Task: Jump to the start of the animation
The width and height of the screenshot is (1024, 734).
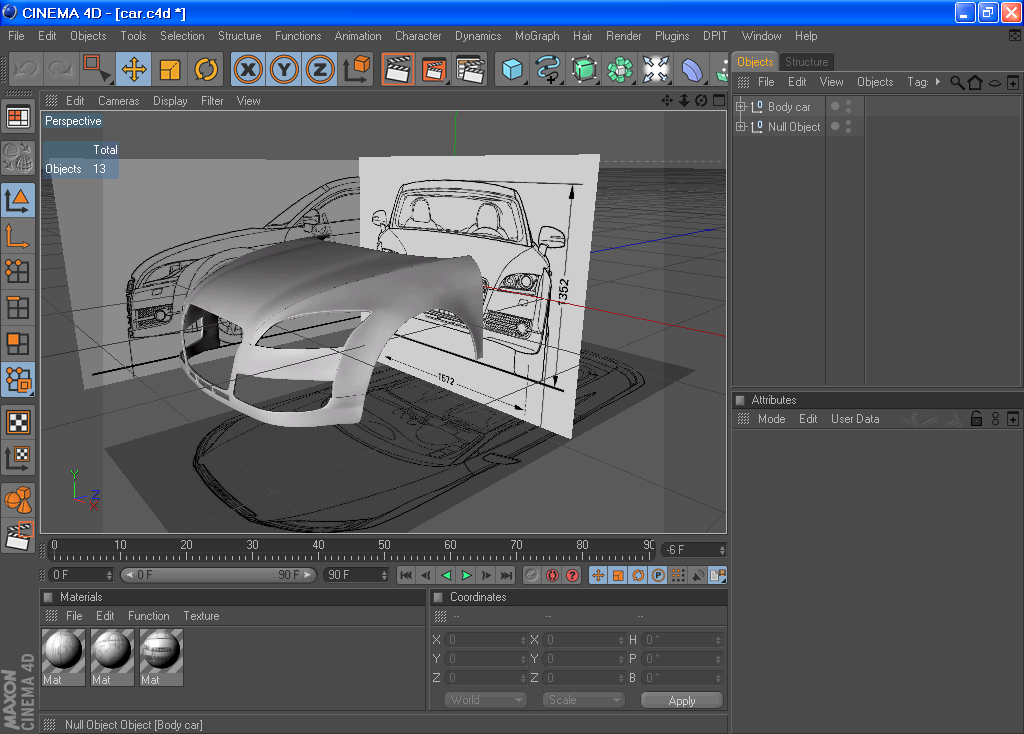Action: pos(406,575)
